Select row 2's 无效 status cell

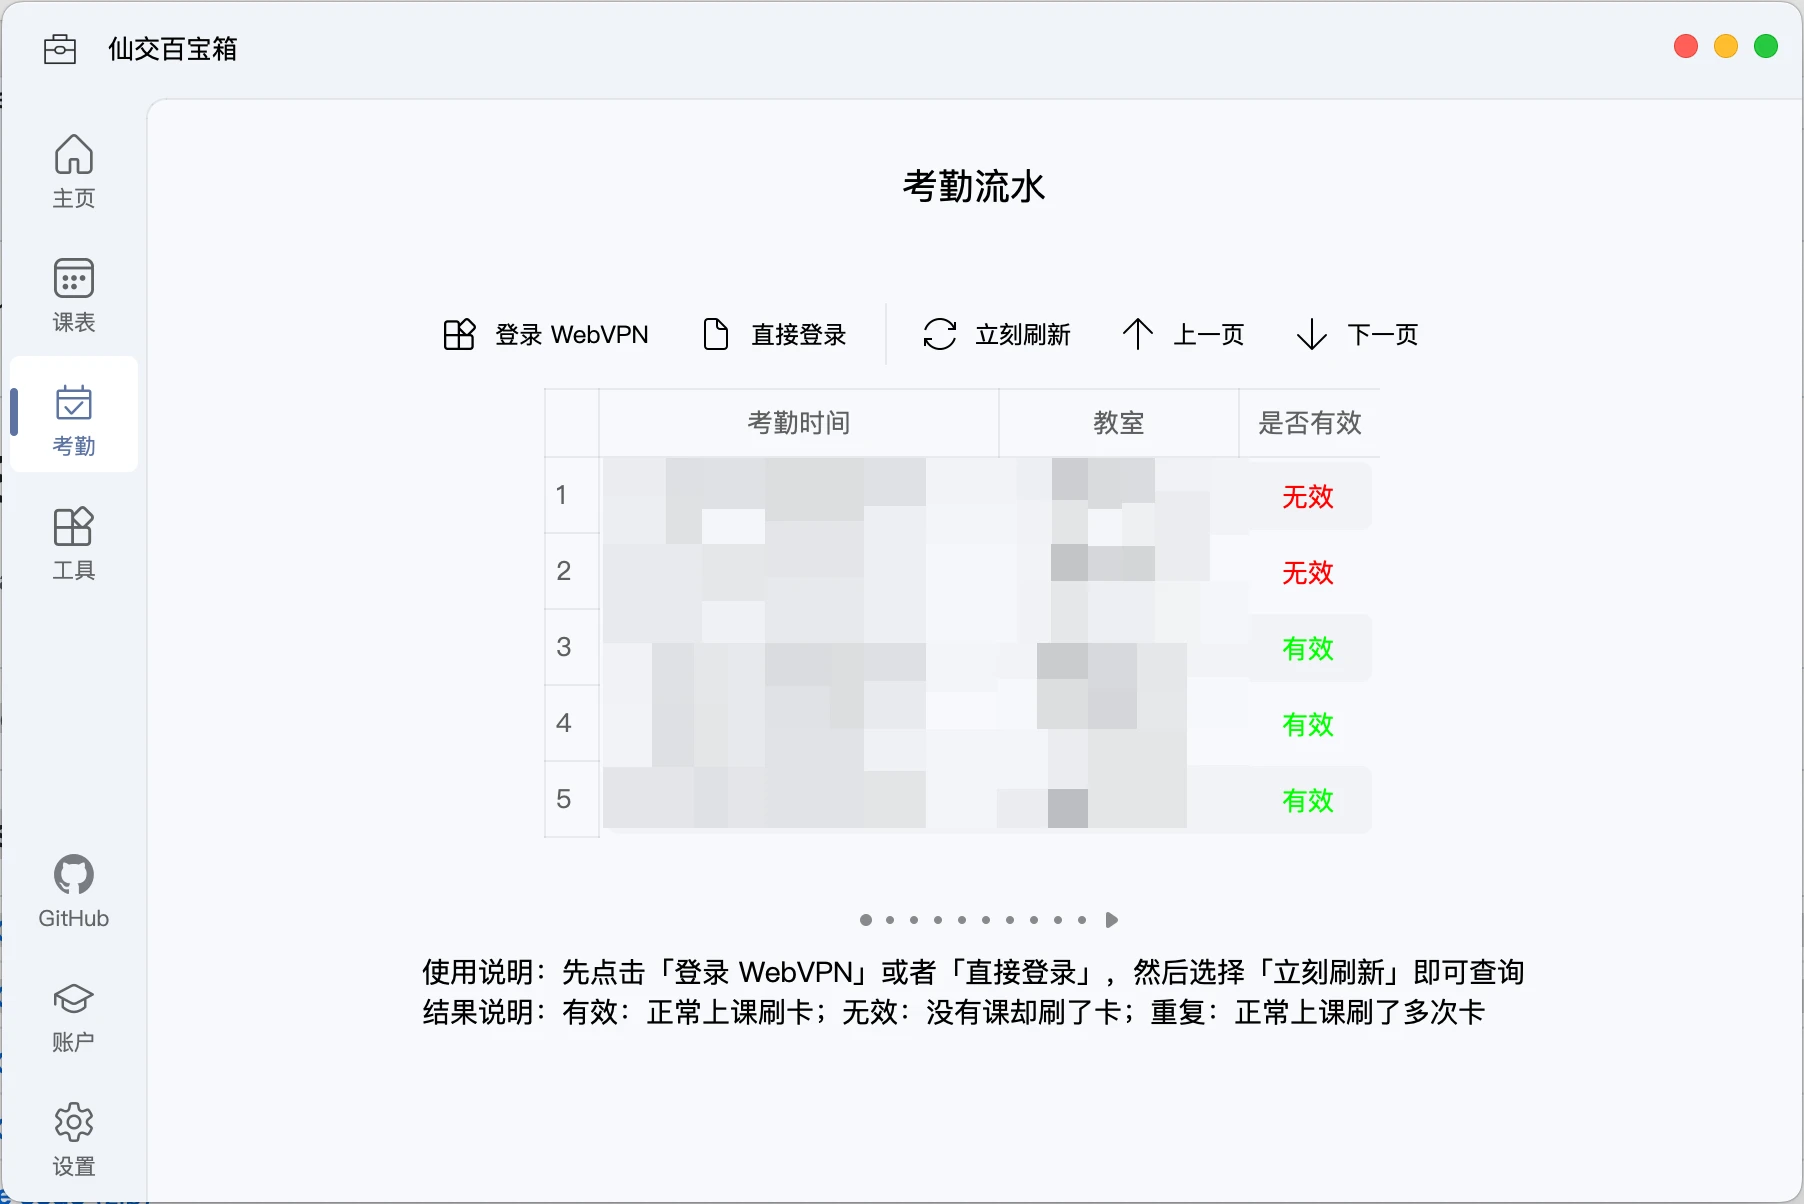[1308, 573]
